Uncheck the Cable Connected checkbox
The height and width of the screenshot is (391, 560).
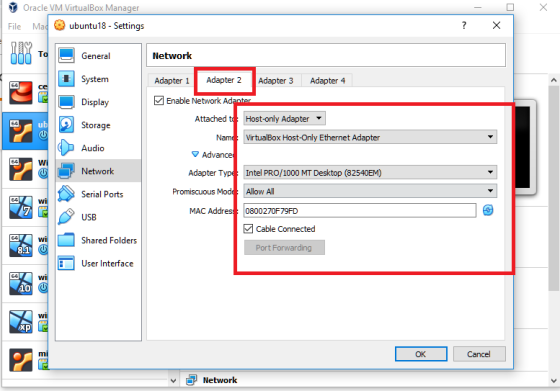248,229
